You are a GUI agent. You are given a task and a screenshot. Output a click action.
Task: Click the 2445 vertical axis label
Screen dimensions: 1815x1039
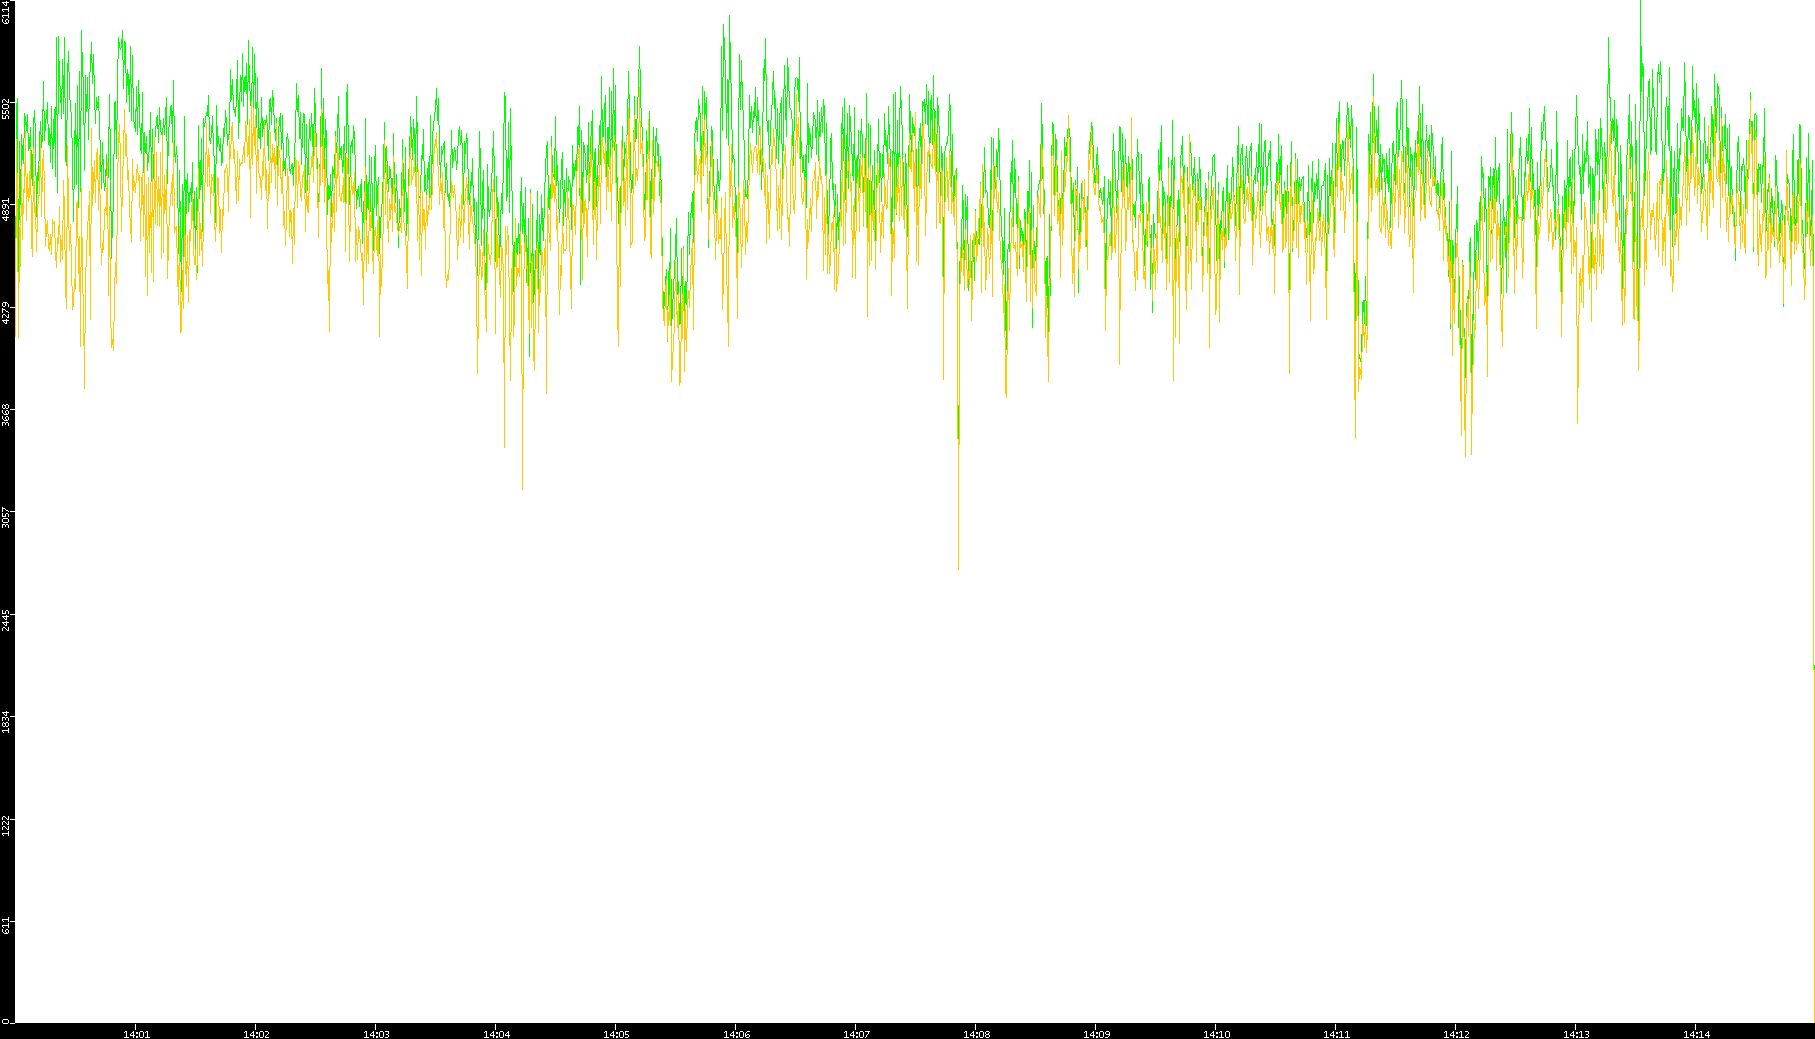point(7,619)
